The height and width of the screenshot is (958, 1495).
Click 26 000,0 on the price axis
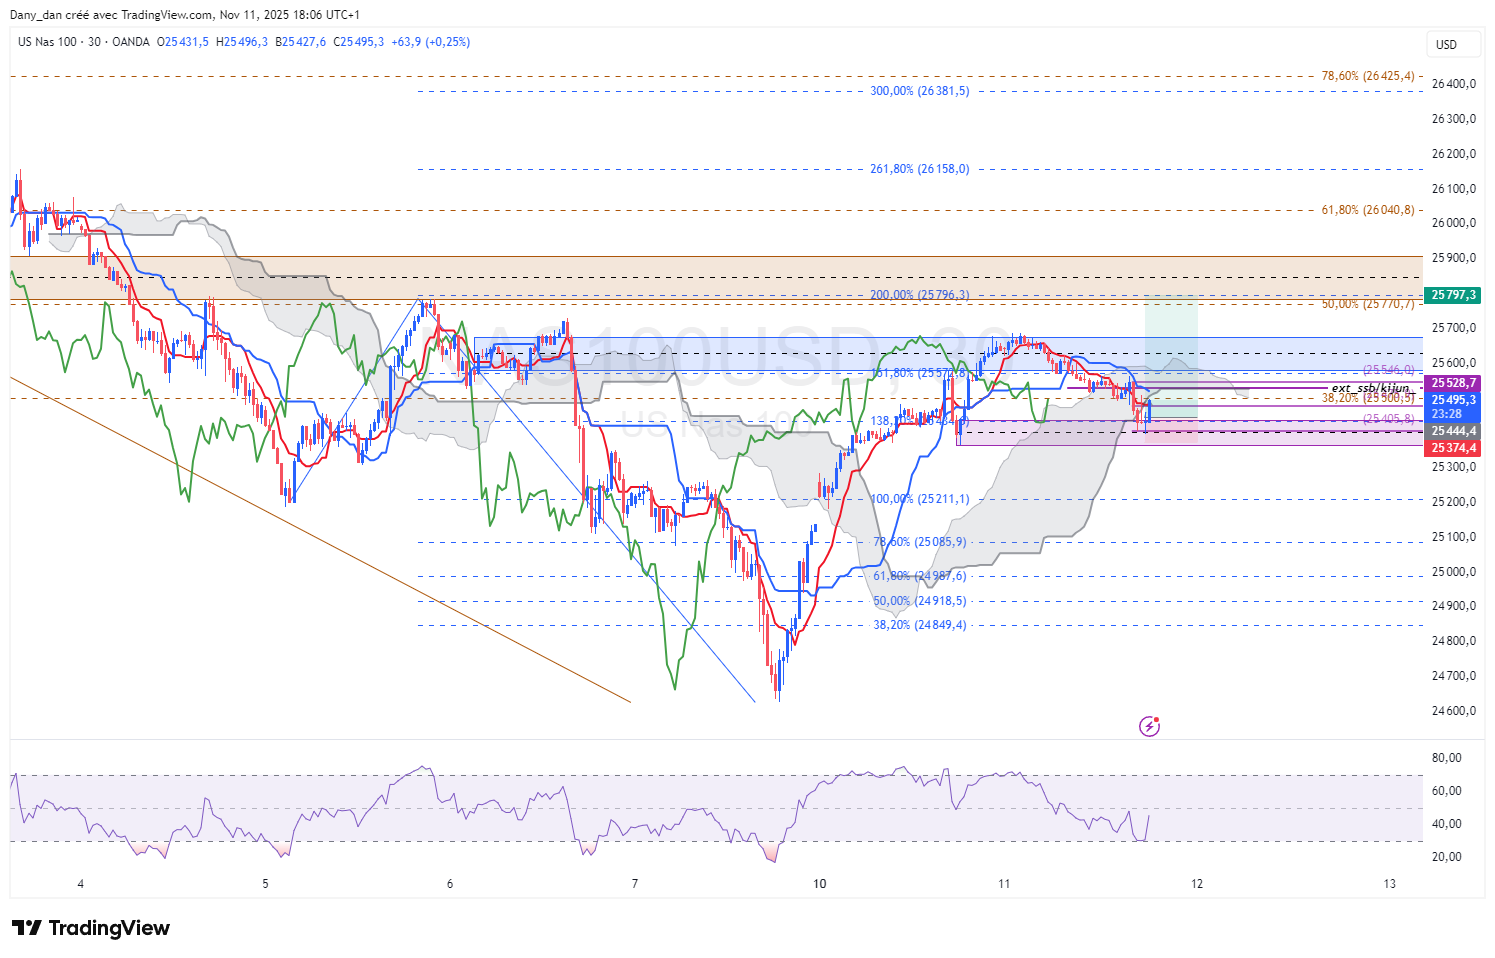click(x=1454, y=223)
